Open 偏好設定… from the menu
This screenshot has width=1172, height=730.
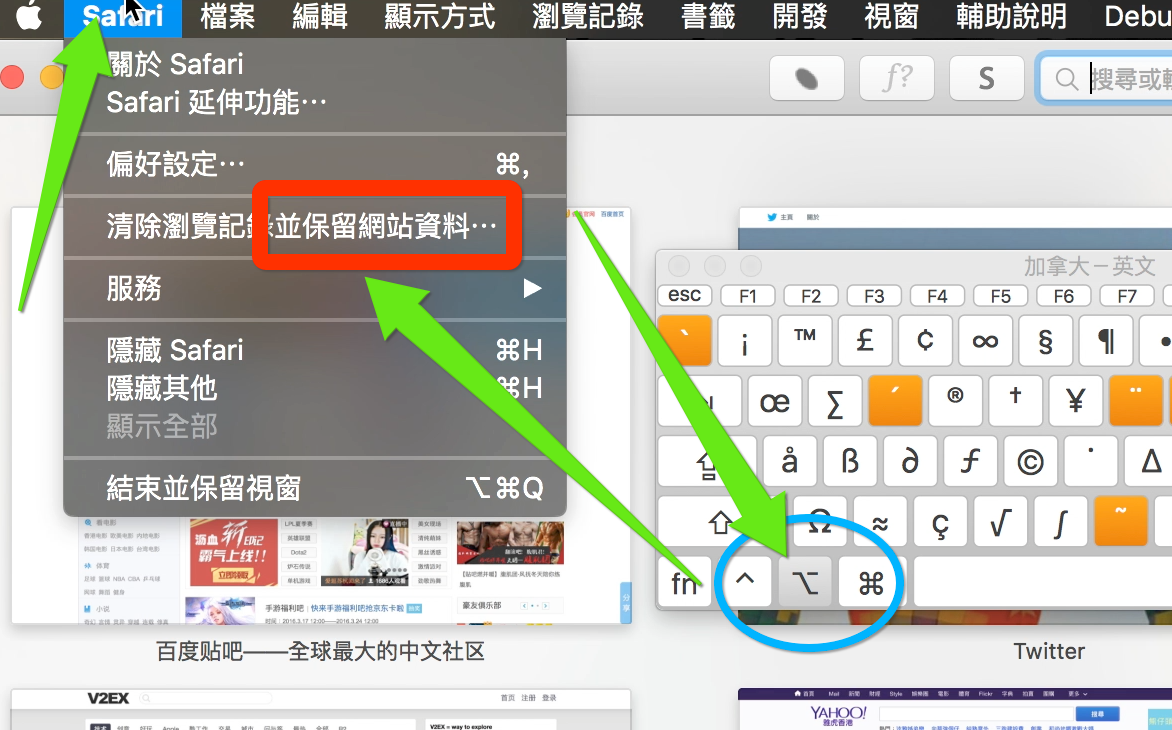point(315,164)
